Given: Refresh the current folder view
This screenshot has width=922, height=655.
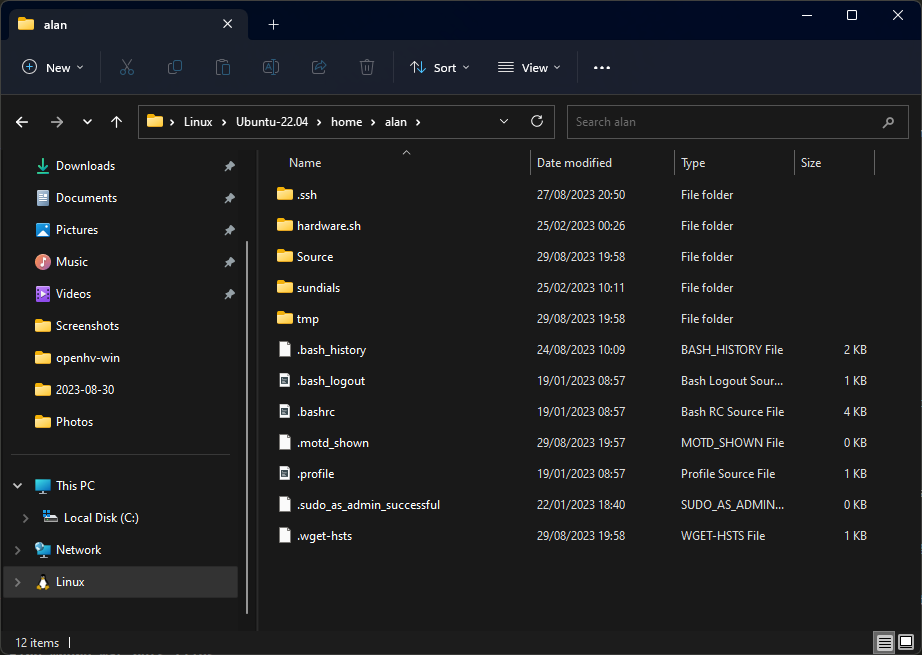Looking at the screenshot, I should coord(537,121).
